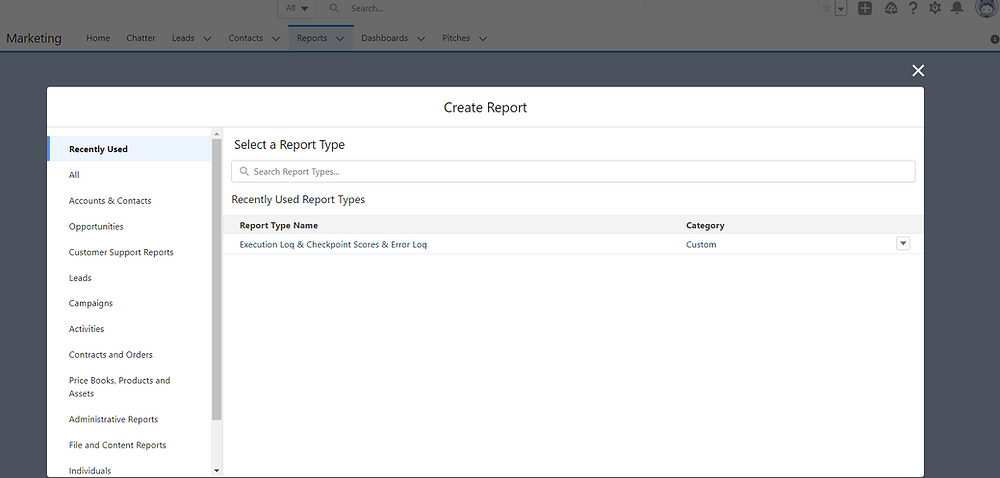
Task: Expand the Leads tab chevron menu
Action: 207,39
